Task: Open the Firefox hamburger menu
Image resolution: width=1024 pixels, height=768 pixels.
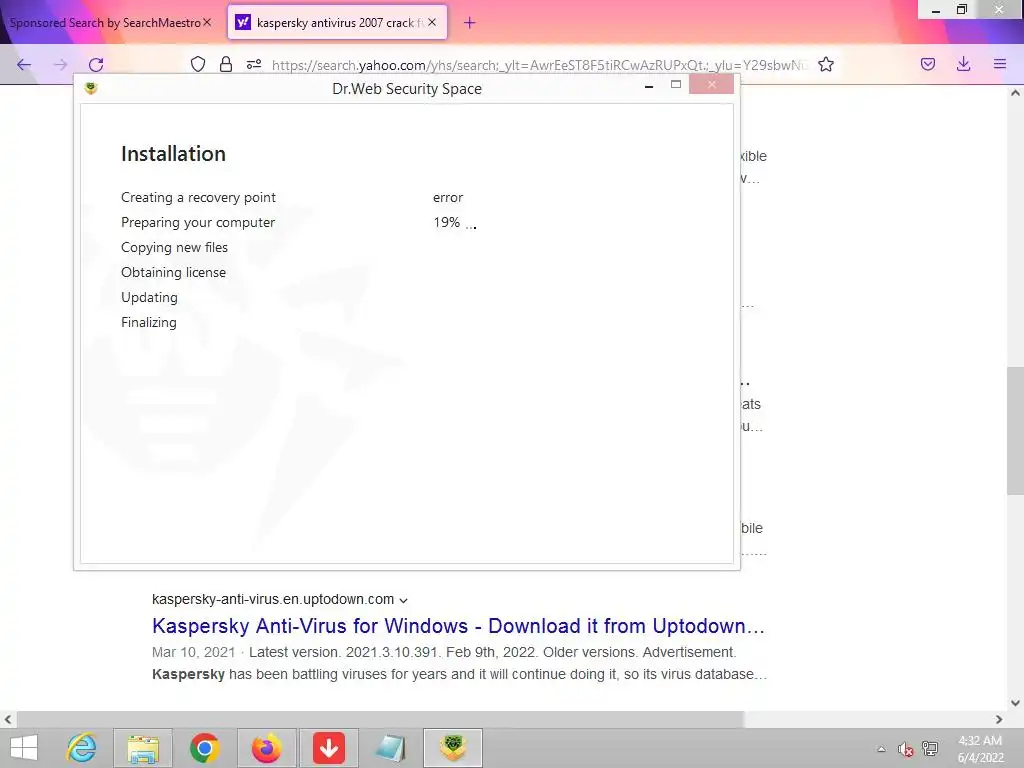Action: pyautogui.click(x=999, y=64)
